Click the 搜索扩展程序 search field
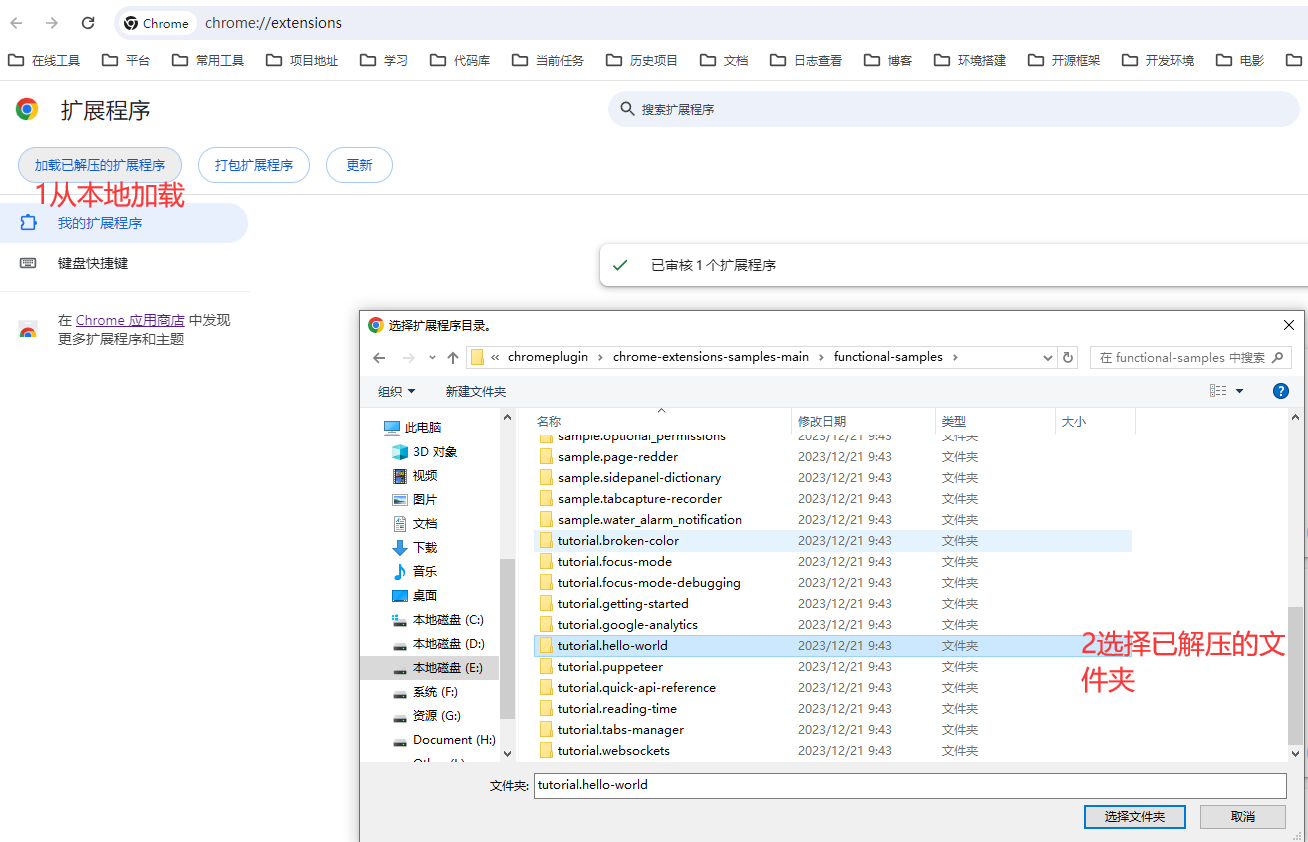This screenshot has height=842, width=1308. [x=954, y=109]
